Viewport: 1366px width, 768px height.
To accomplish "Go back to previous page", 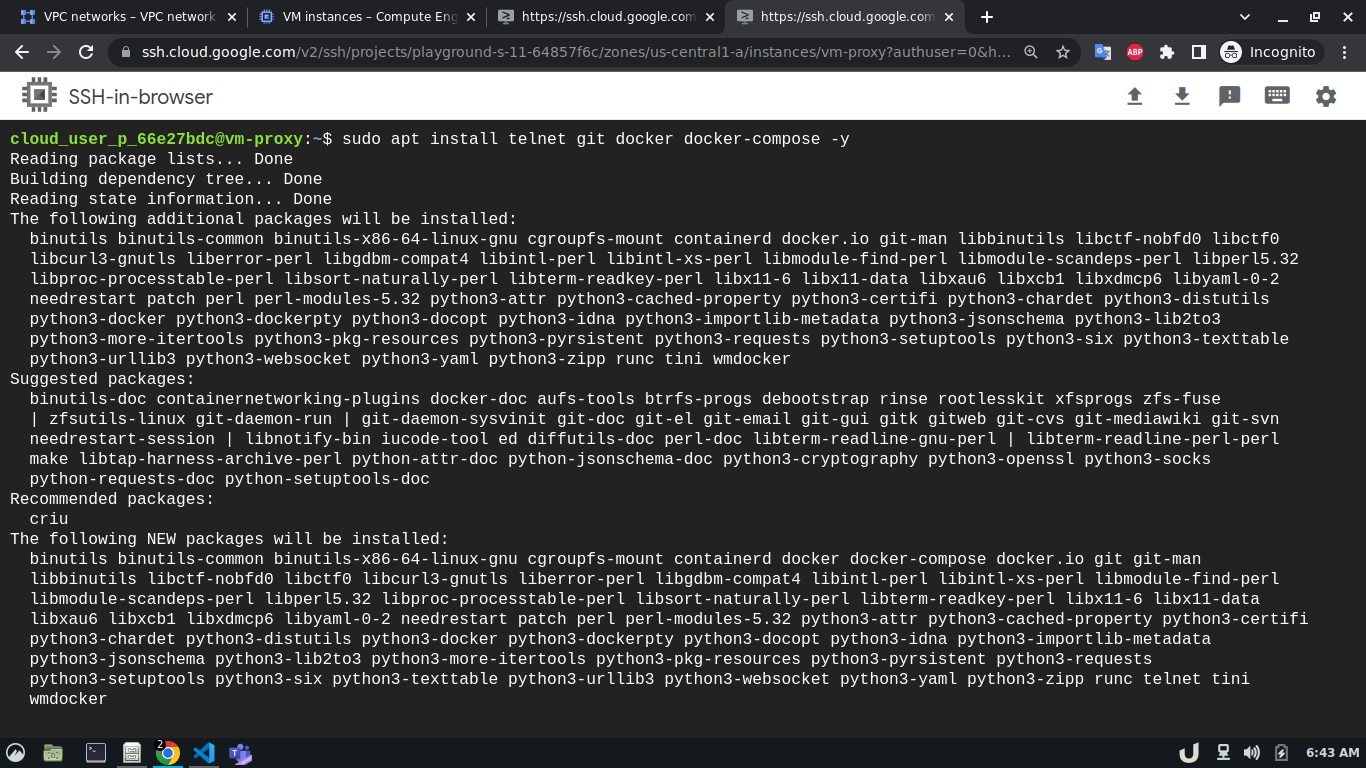I will (x=22, y=52).
